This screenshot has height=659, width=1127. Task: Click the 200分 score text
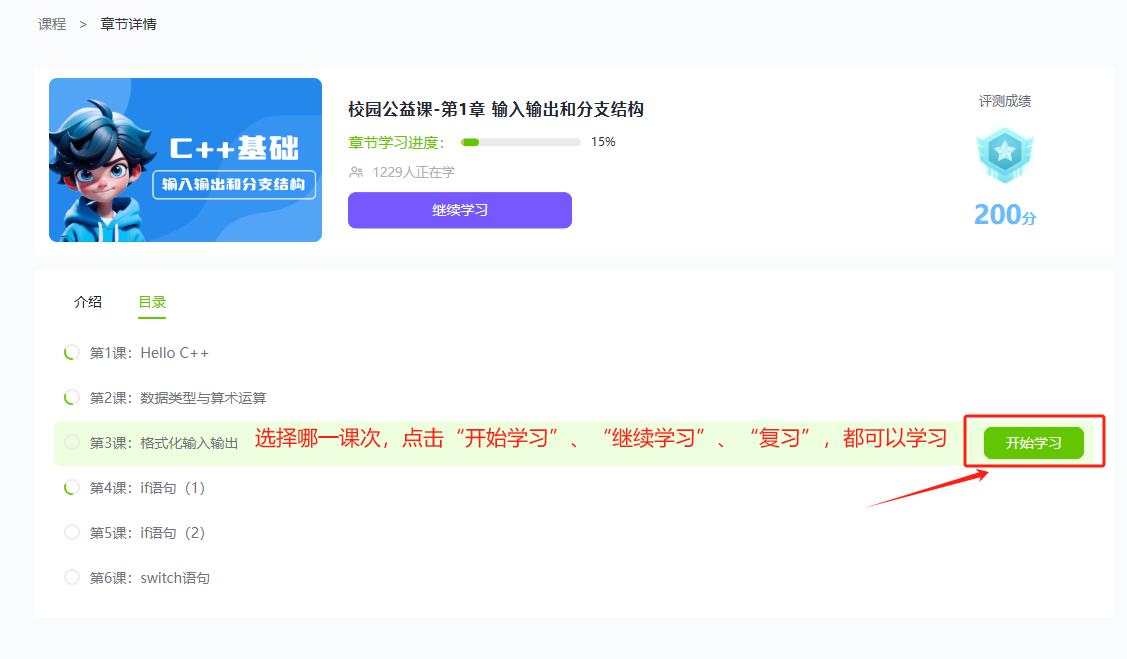coord(1004,214)
